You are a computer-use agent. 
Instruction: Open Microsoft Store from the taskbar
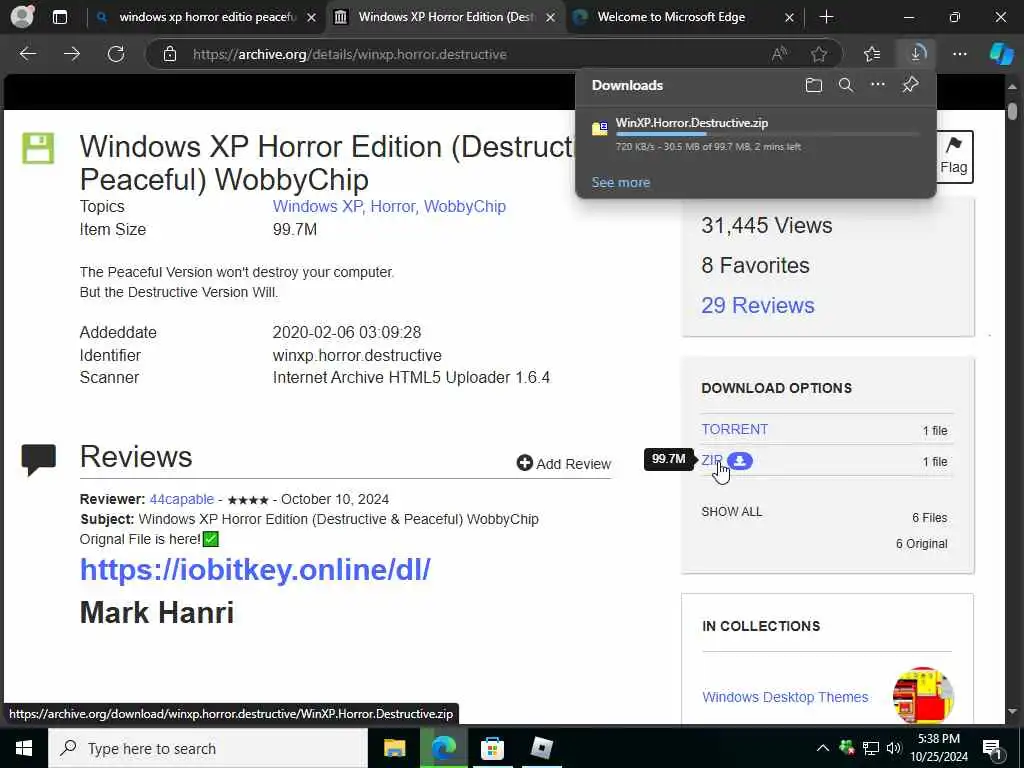pos(492,748)
